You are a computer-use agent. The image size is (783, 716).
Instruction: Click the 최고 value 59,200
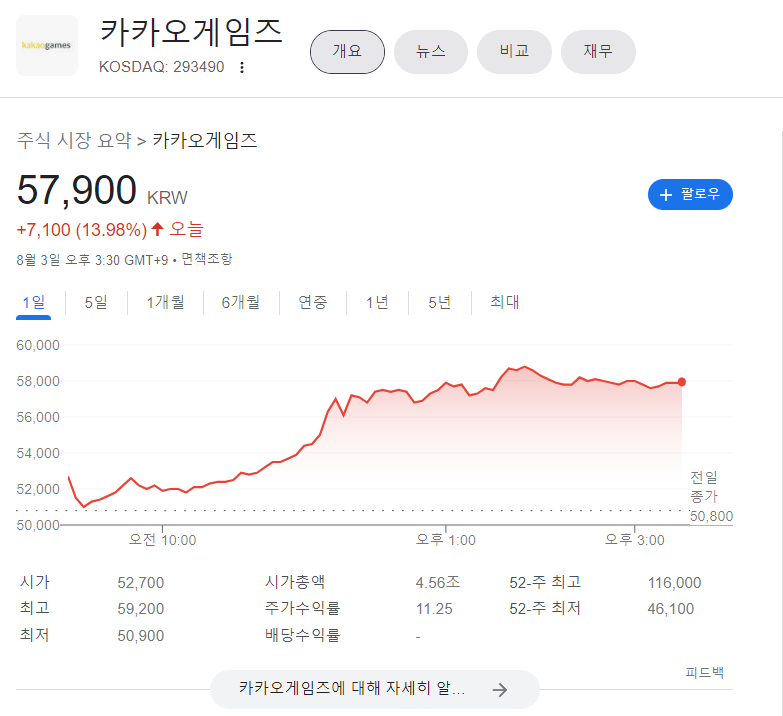[x=141, y=609]
